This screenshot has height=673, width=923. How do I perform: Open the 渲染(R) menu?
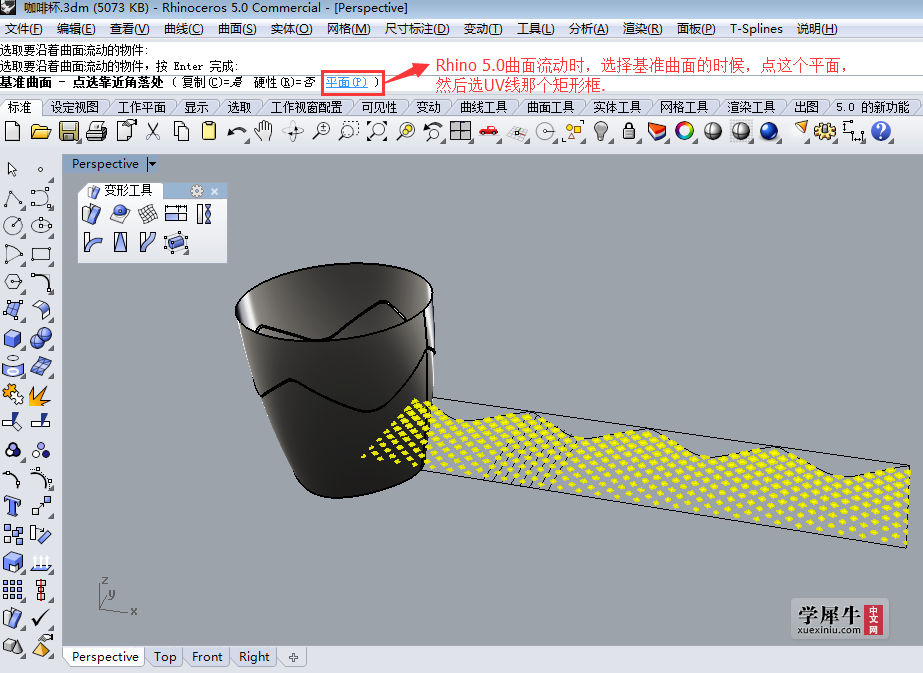tap(642, 29)
